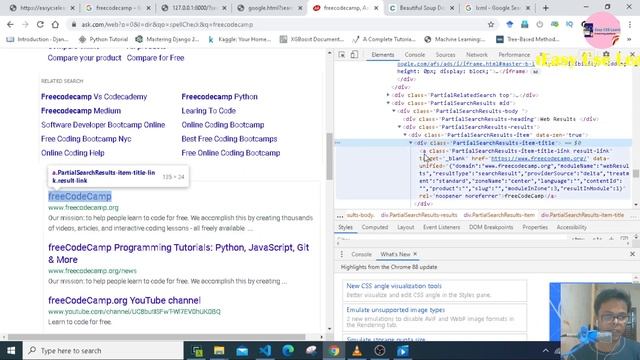Open the DOM Breakpoints tab
The image size is (640, 360).
click(x=491, y=227)
